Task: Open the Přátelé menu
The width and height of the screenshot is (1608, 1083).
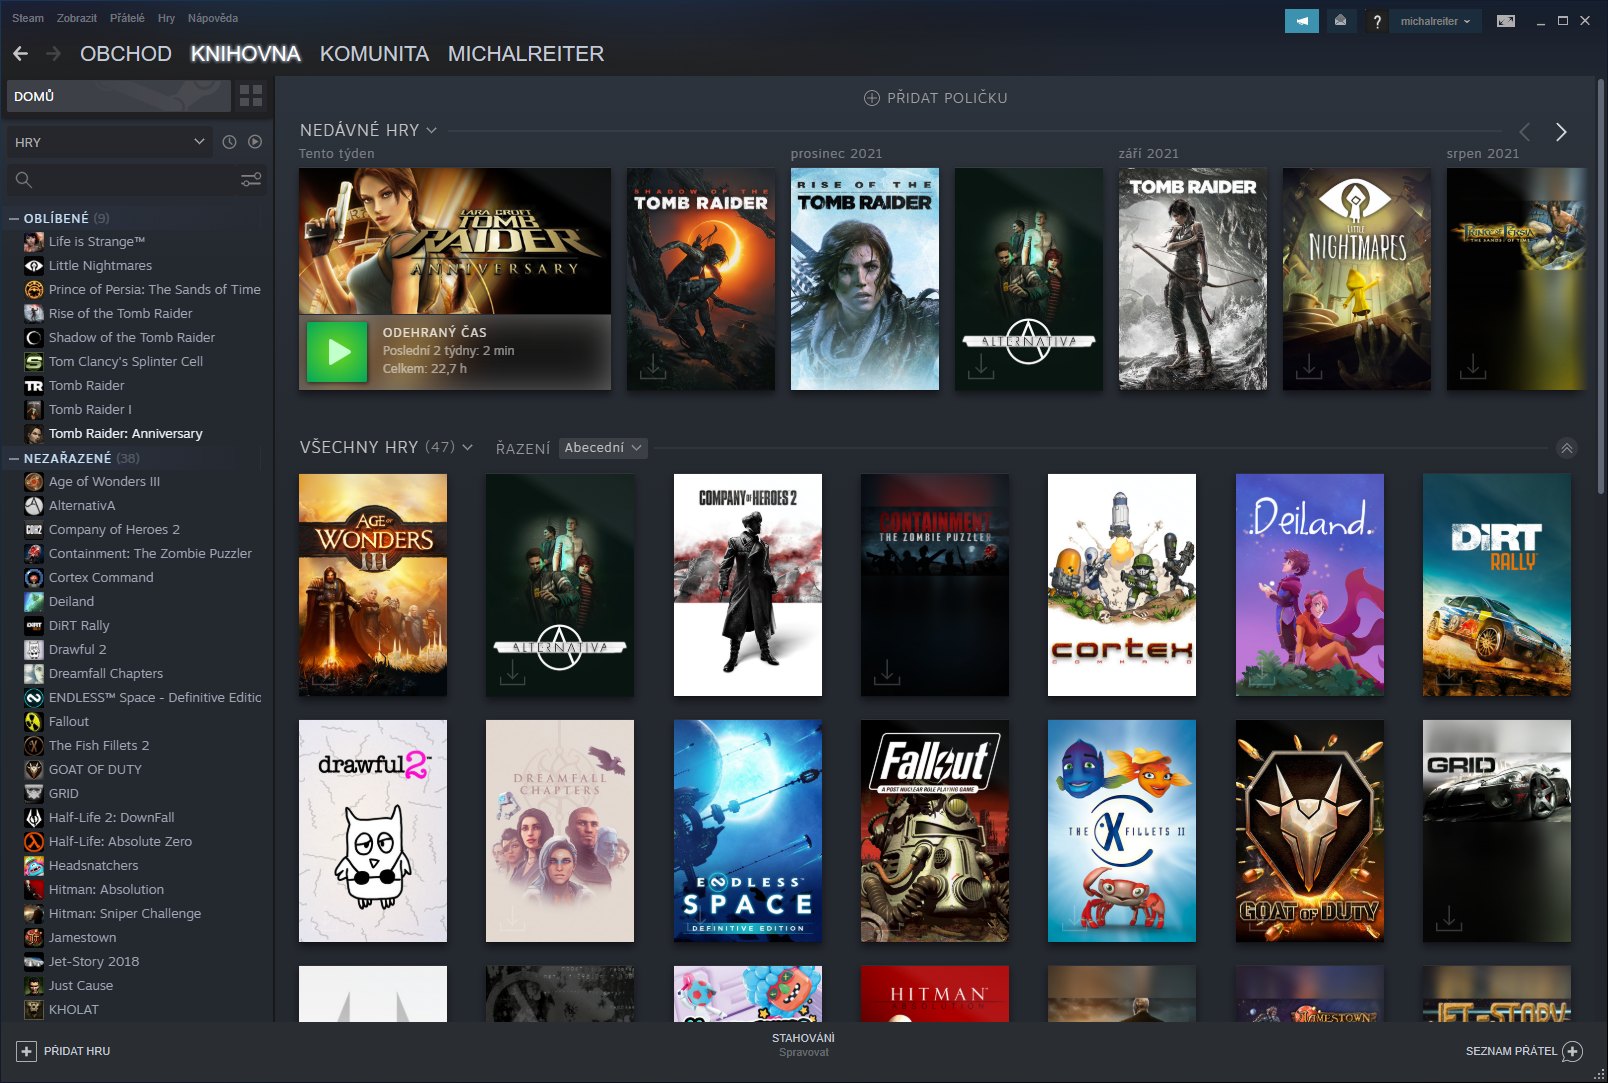Action: coord(127,18)
